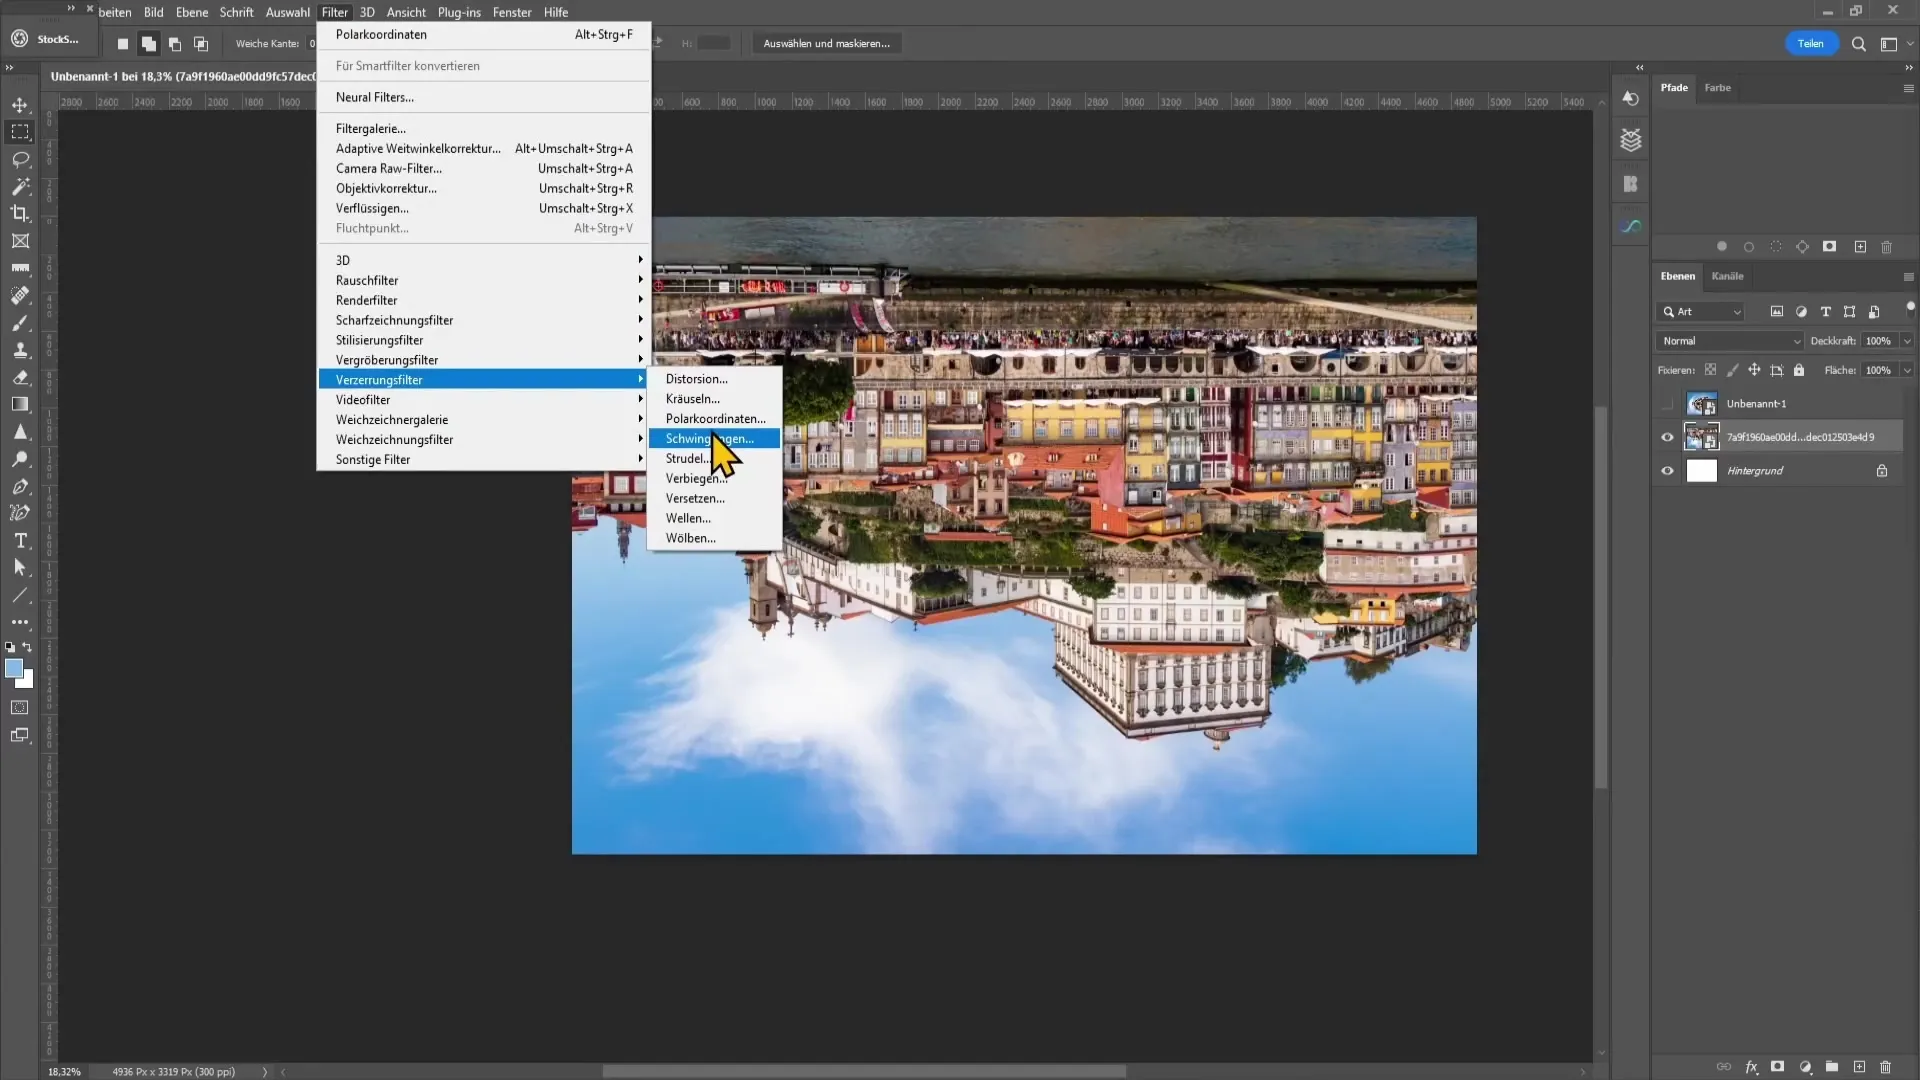Choose Strudel filter
This screenshot has height=1080, width=1920.
coord(714,459)
